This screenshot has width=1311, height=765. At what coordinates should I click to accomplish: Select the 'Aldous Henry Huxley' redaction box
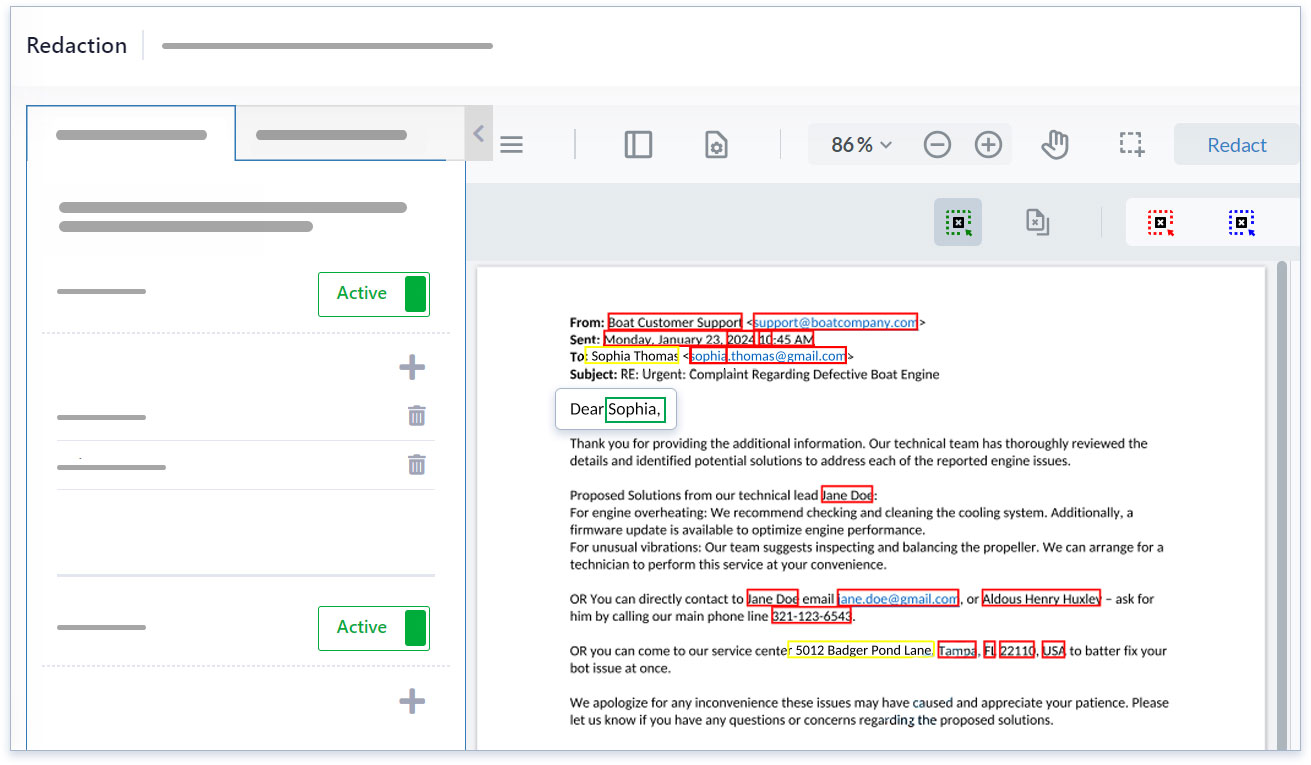point(1041,598)
